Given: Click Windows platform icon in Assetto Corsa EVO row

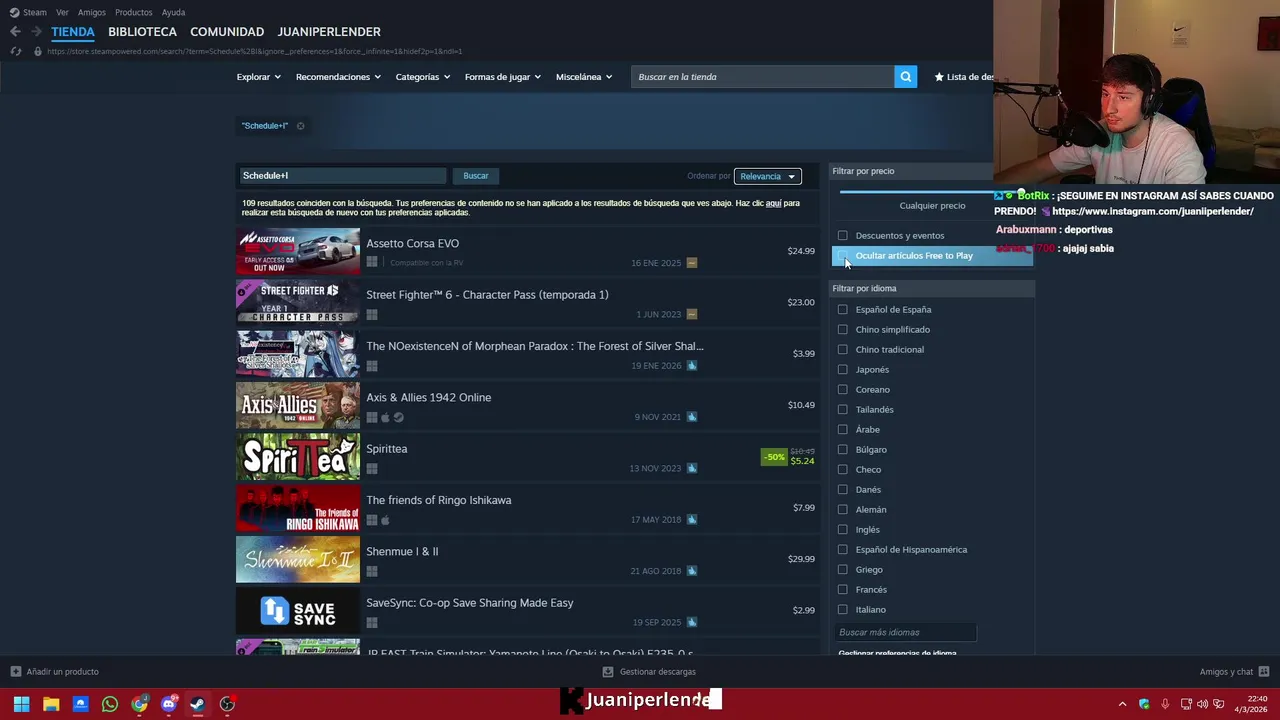Looking at the screenshot, I should 372,263.
